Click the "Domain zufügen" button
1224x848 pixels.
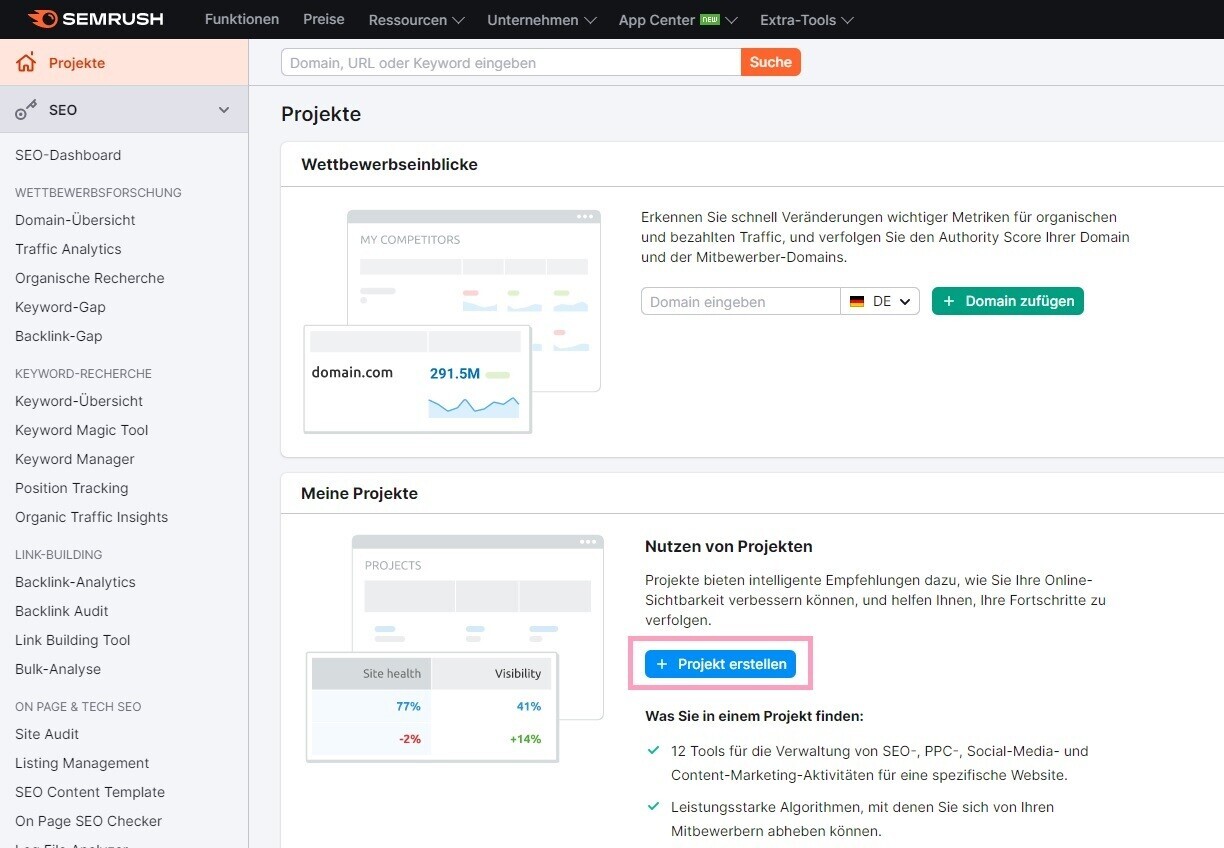coord(1007,301)
